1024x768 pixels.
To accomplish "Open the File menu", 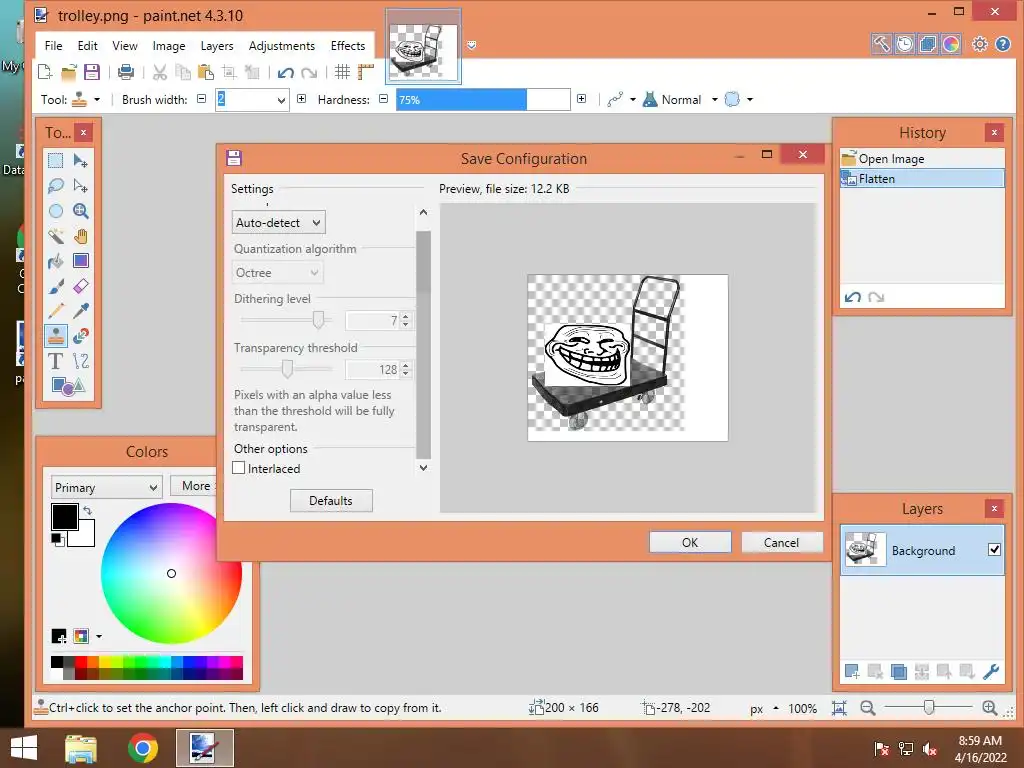I will point(54,46).
